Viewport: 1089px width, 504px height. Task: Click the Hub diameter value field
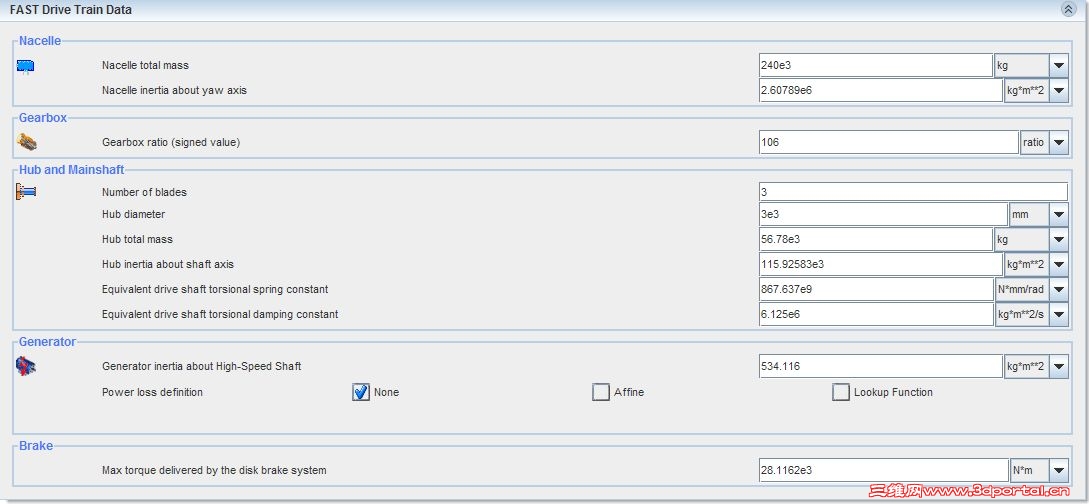coord(883,215)
